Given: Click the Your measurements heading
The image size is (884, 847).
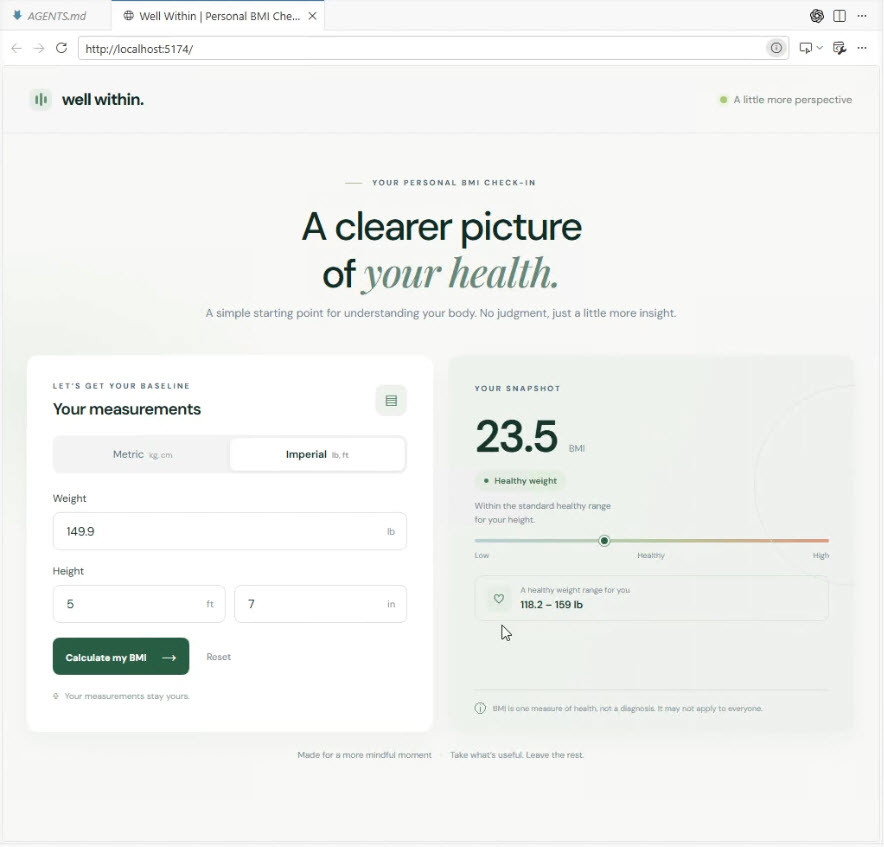Looking at the screenshot, I should point(127,409).
